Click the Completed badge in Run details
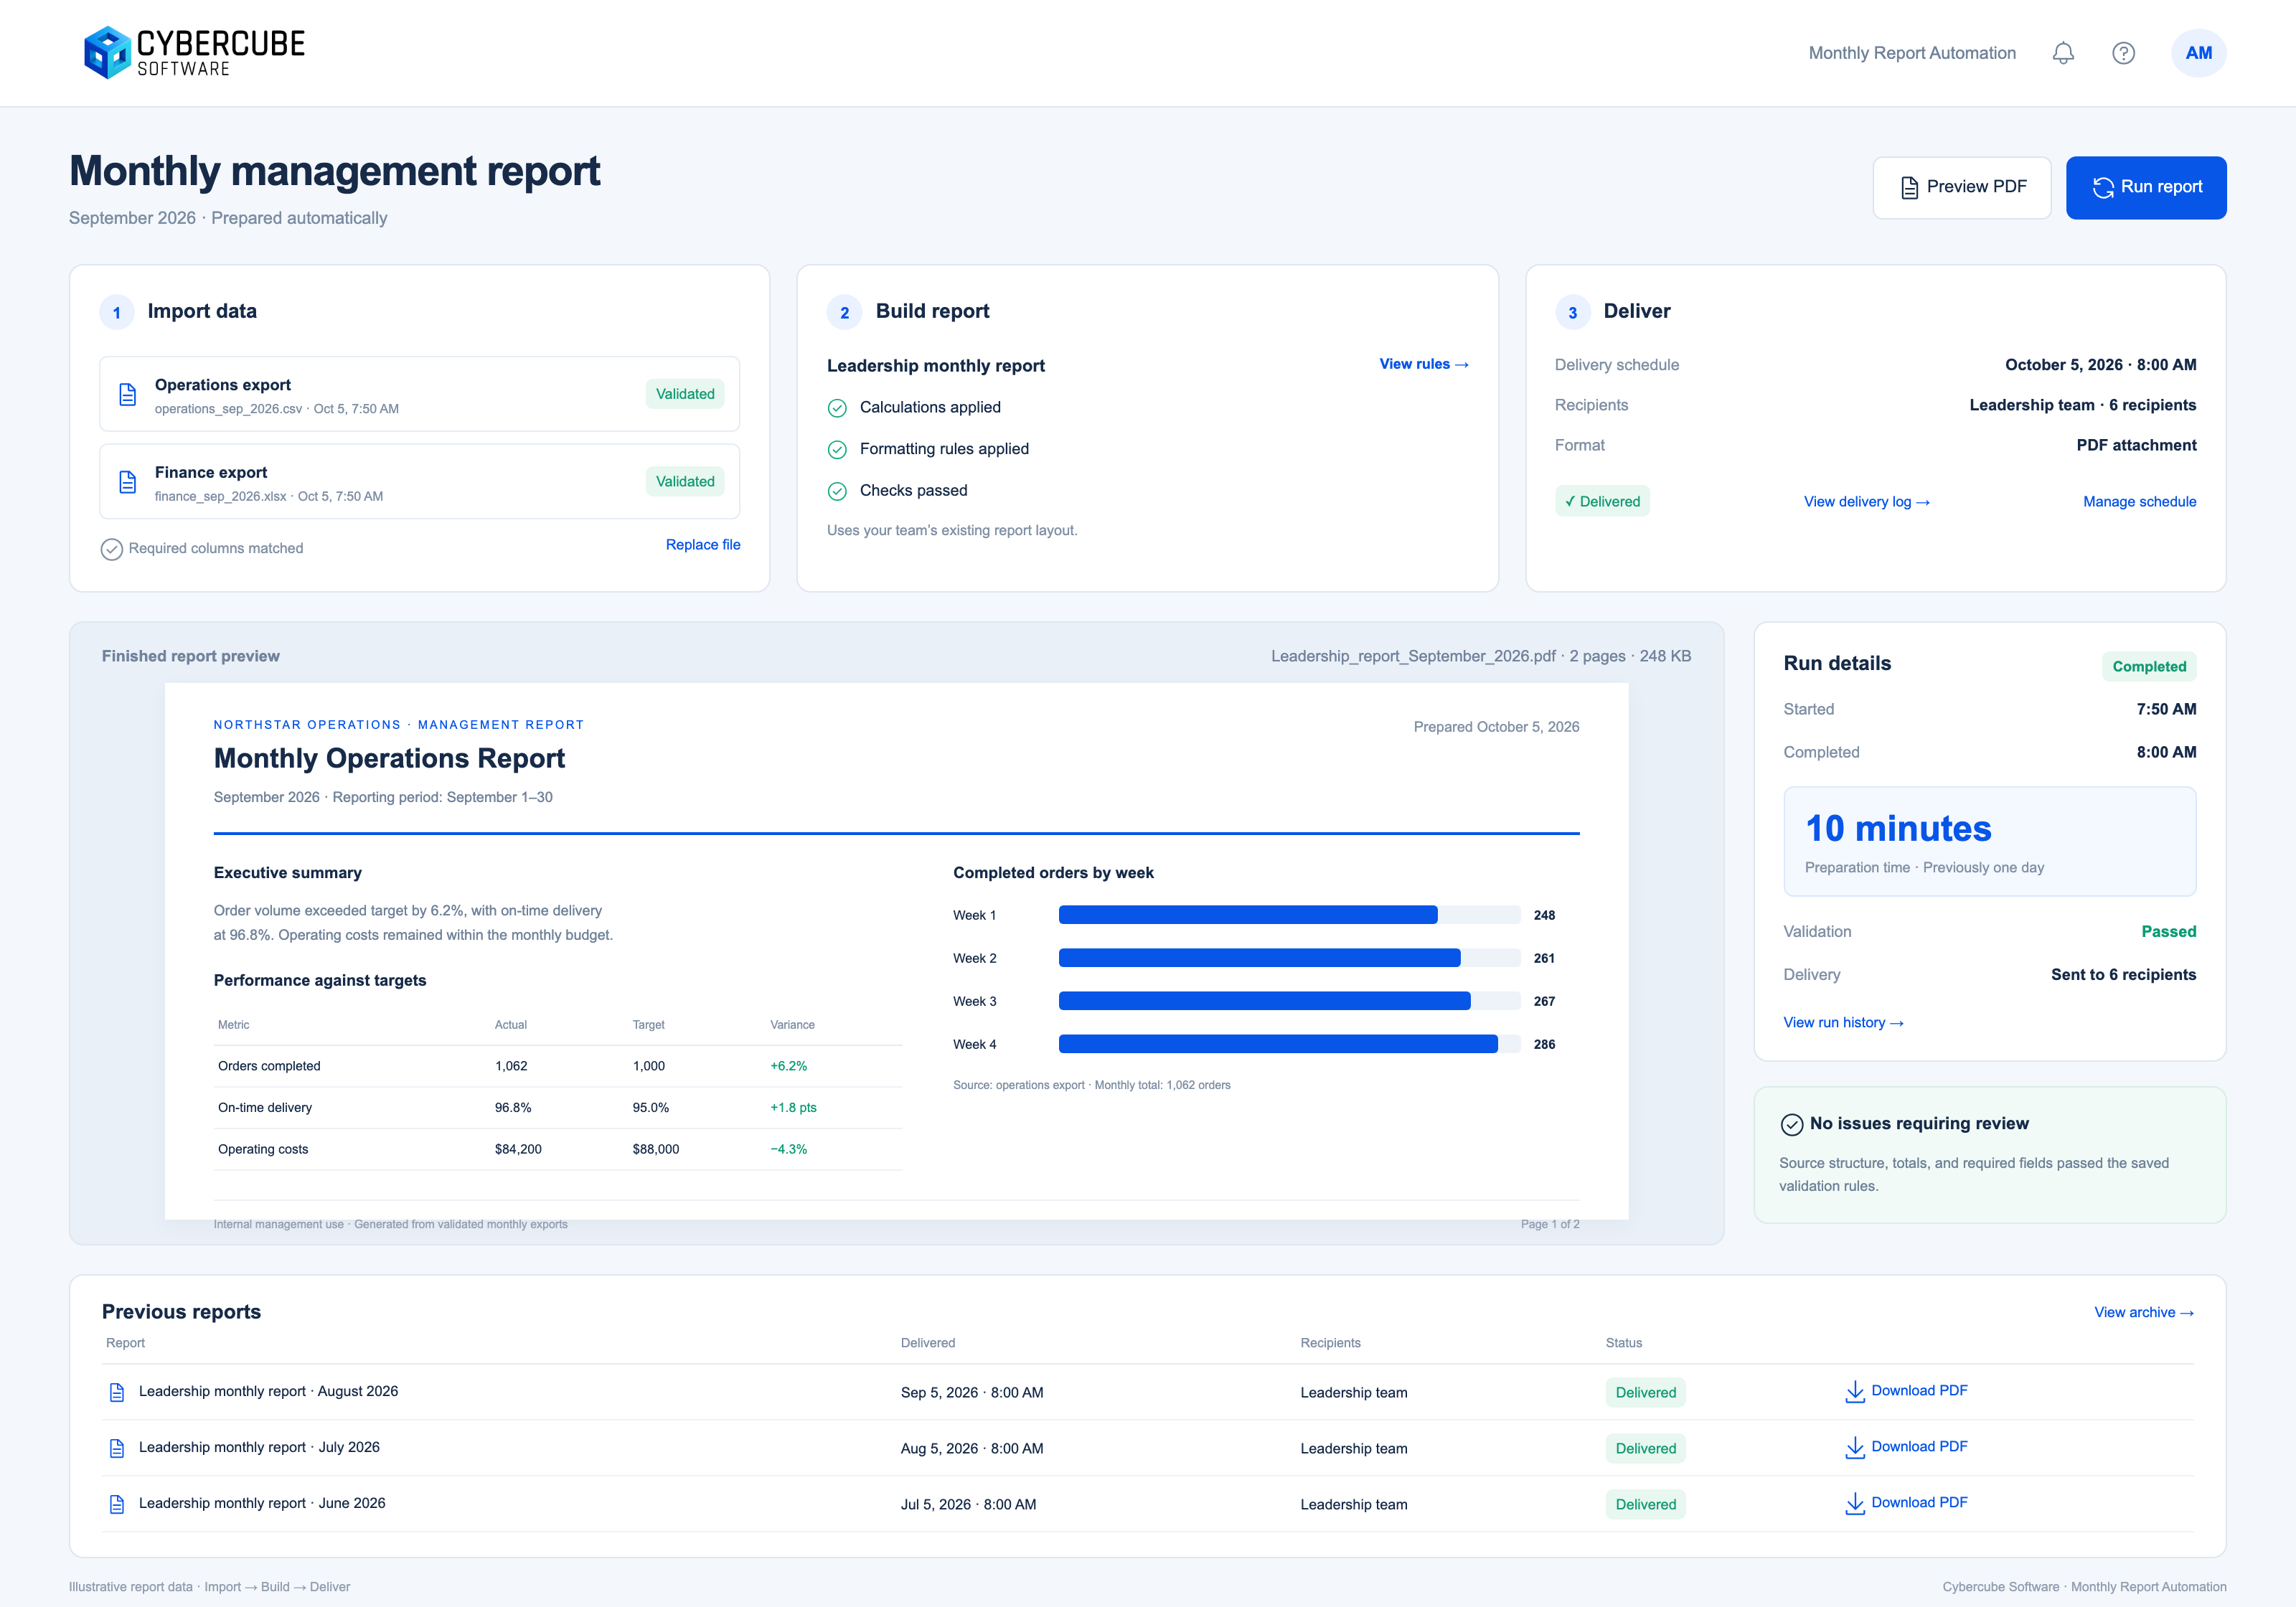Viewport: 2296px width, 1607px height. pos(2149,666)
